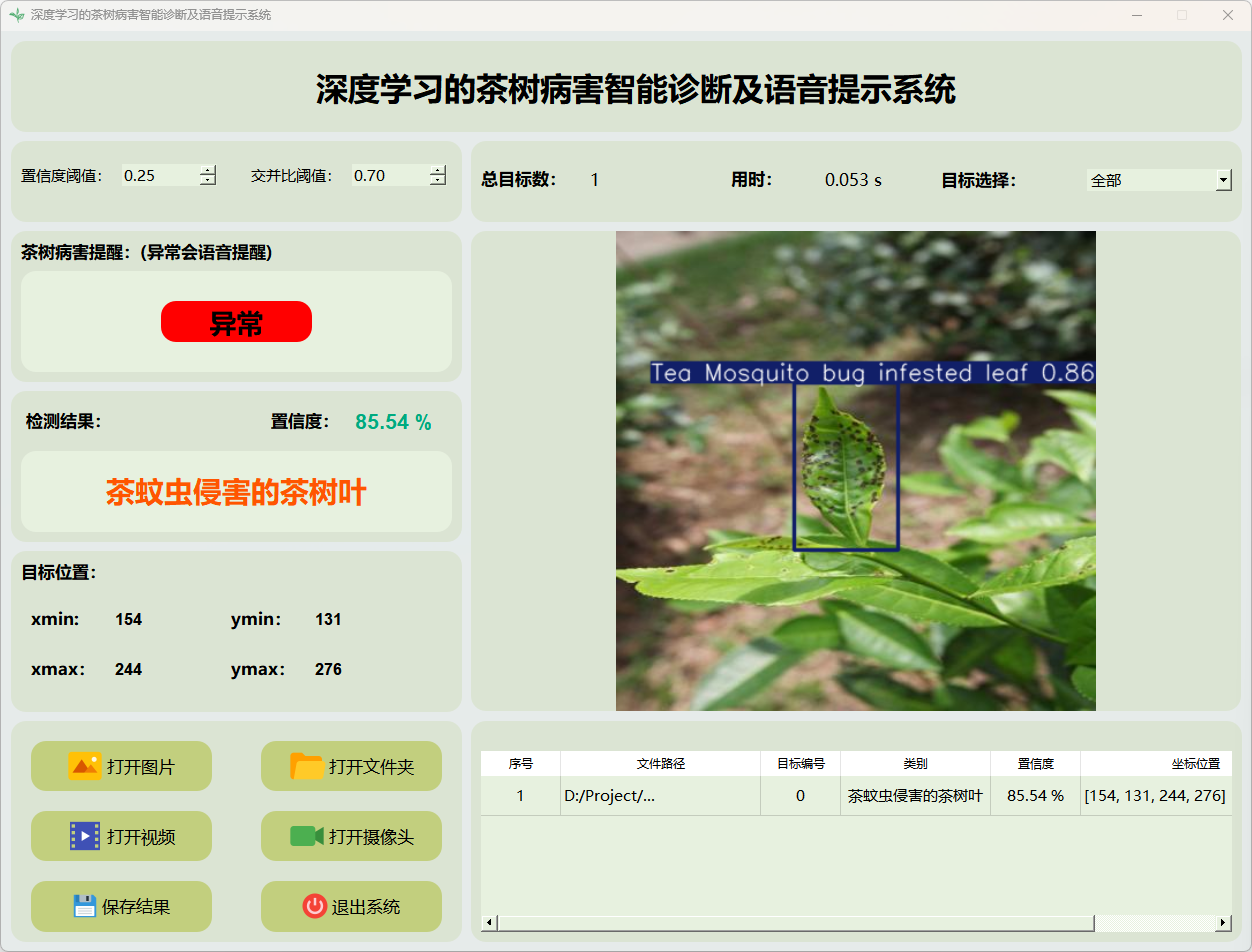This screenshot has width=1252, height=952.
Task: Click the 交并比阈值 input field showing 0.70
Action: [x=390, y=176]
